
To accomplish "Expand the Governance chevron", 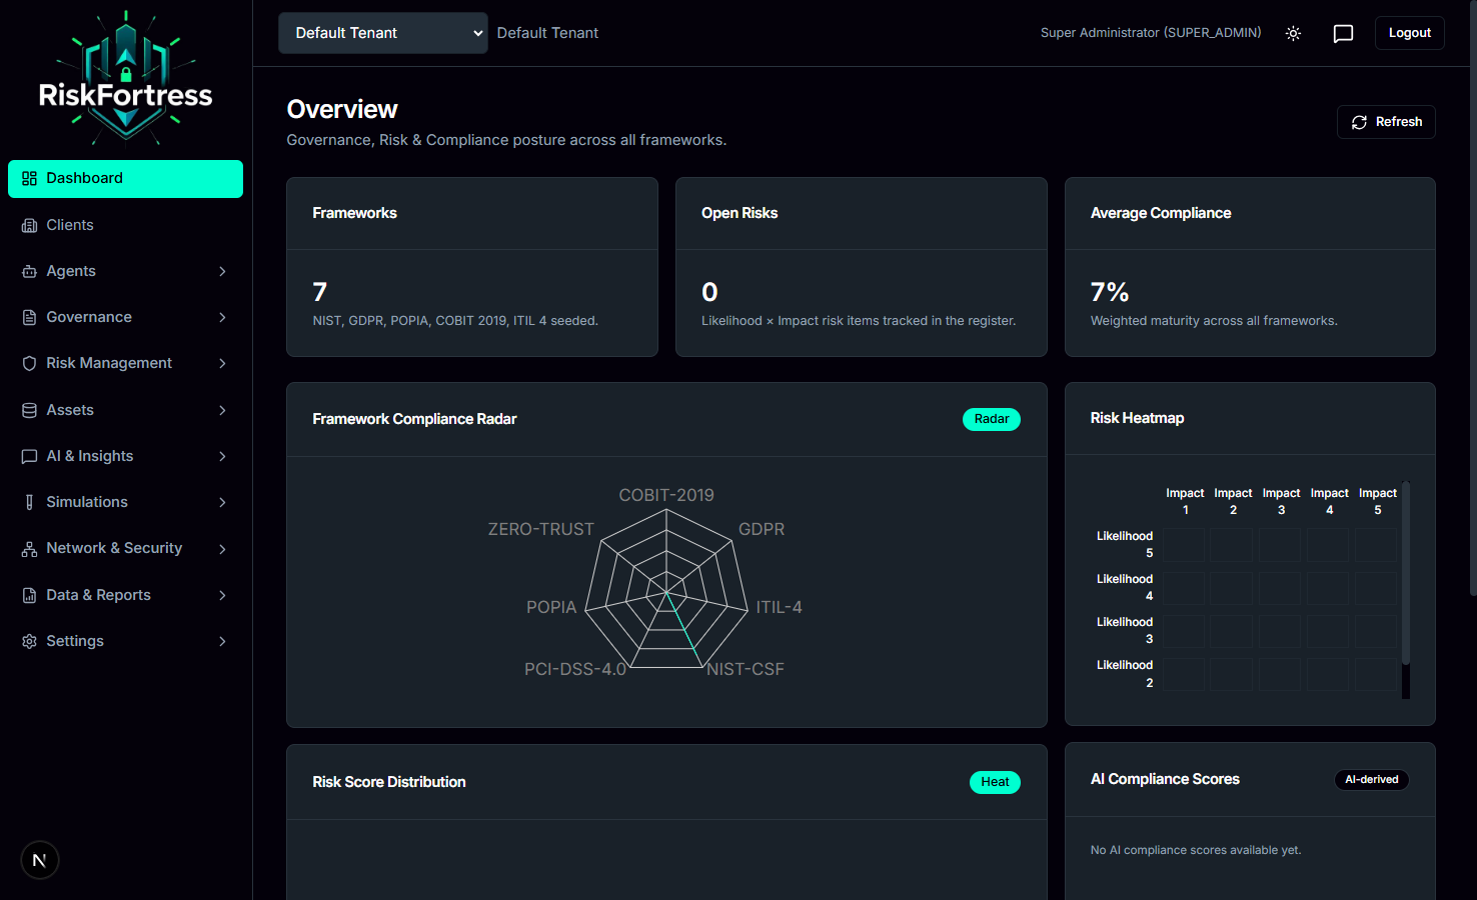I will (222, 317).
